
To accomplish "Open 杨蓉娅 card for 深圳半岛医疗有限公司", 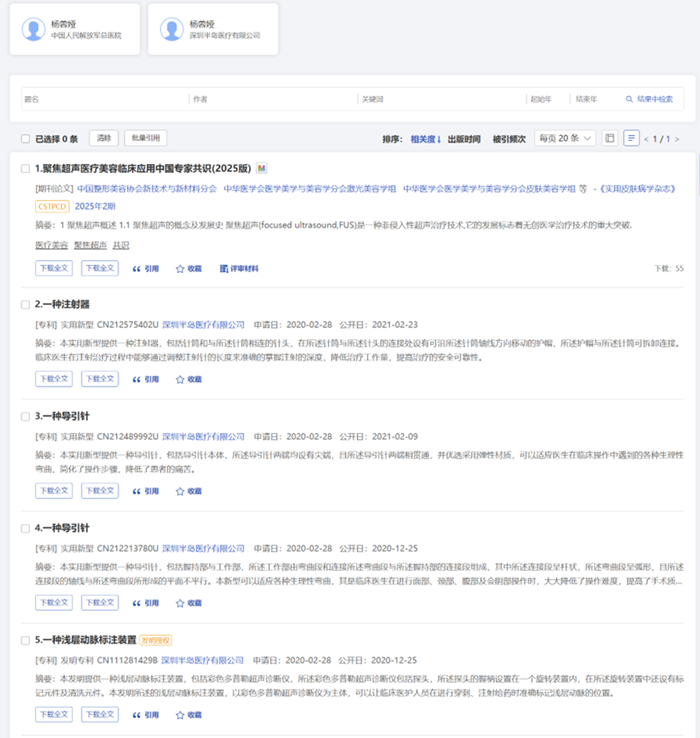I will click(x=213, y=29).
